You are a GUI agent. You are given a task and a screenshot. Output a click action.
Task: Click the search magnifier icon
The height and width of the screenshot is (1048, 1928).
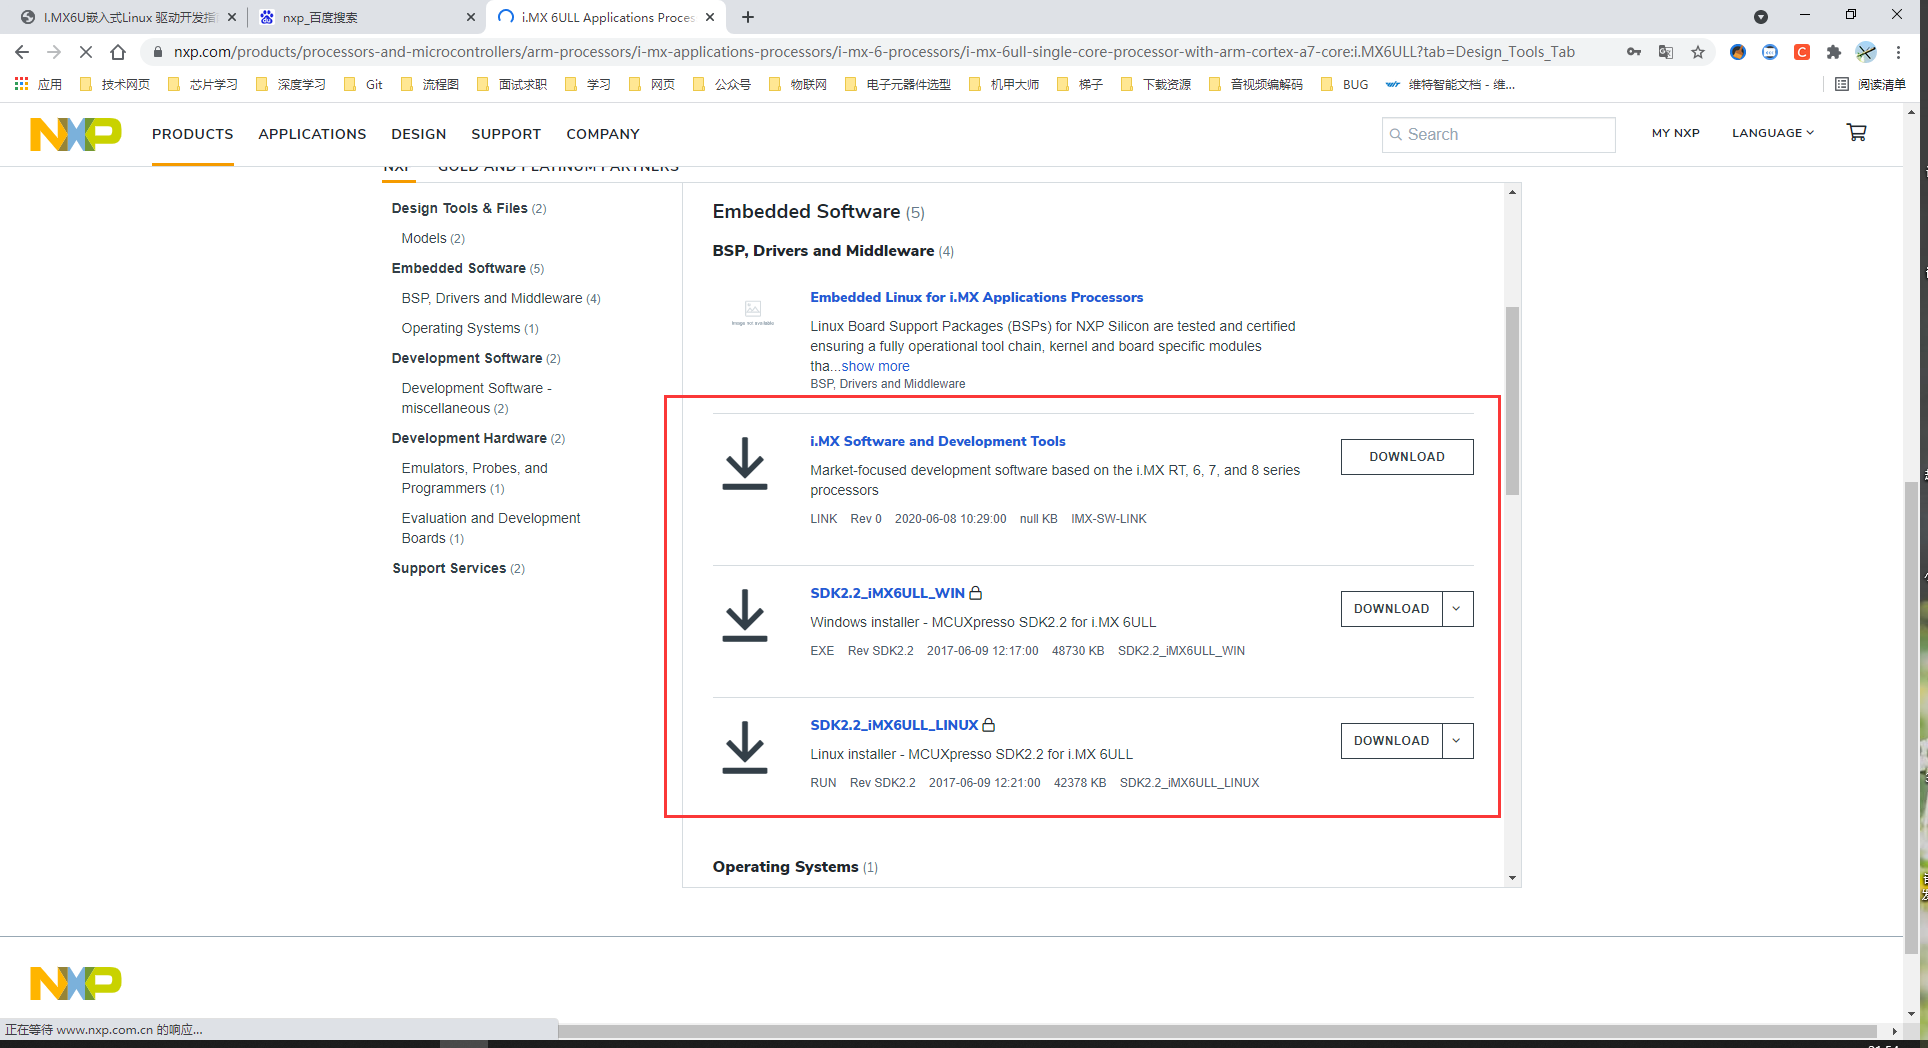click(x=1395, y=134)
